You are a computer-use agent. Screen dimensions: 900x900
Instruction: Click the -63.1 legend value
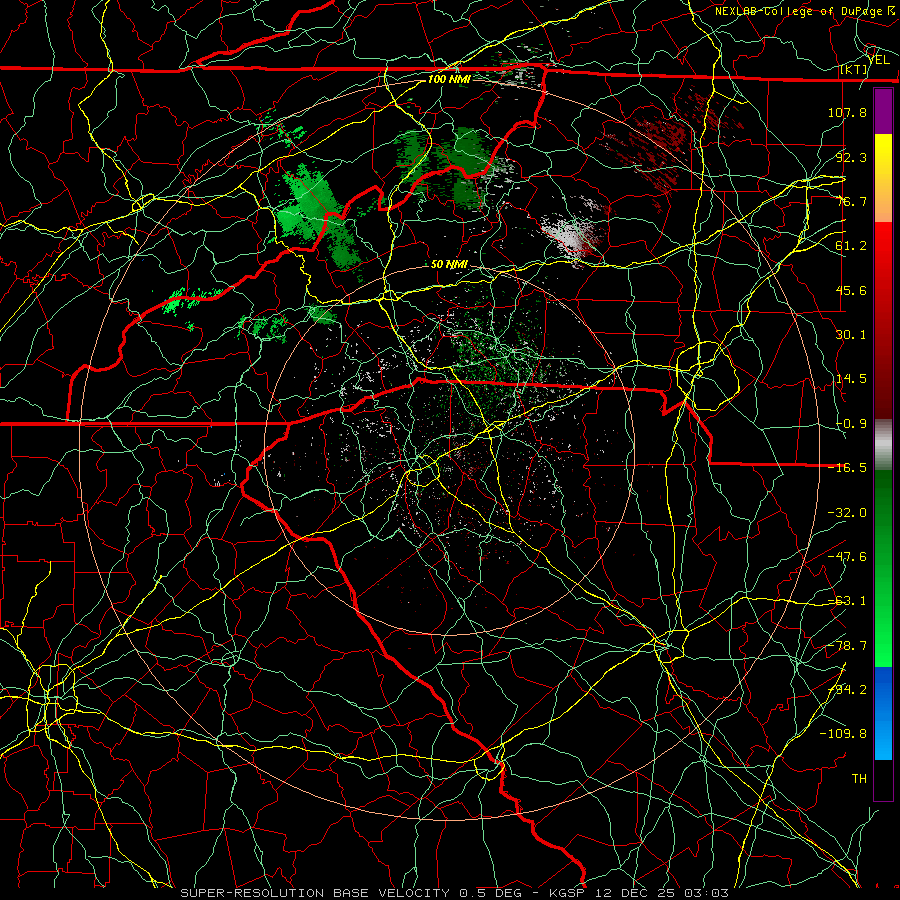847,601
